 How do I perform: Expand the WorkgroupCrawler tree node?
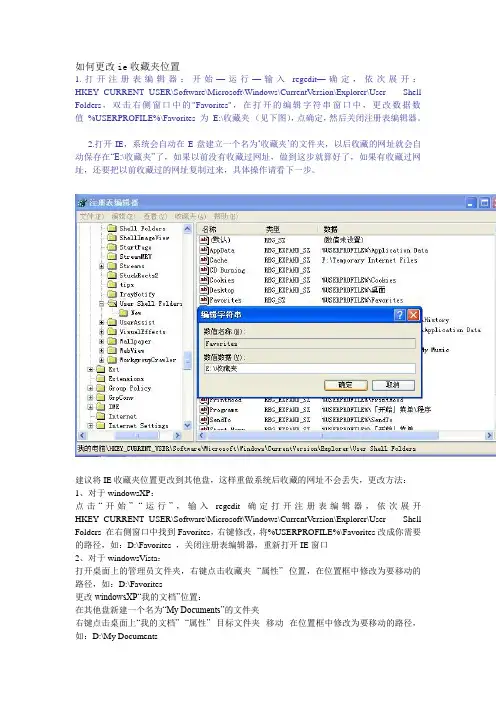102,360
